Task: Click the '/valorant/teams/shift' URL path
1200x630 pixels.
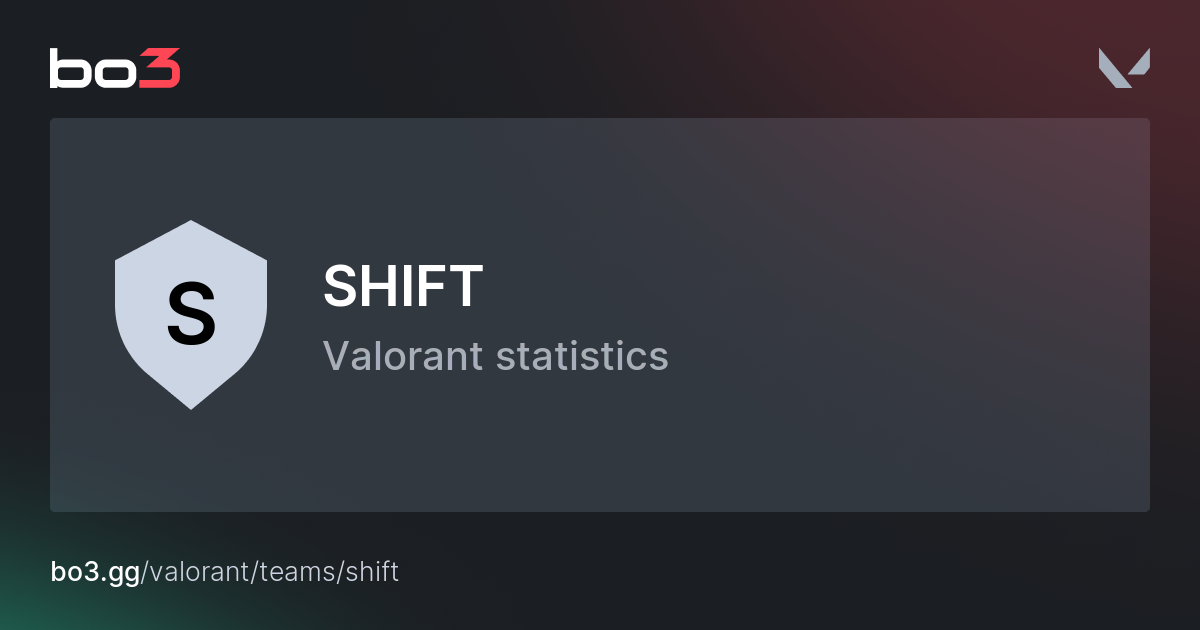Action: coord(270,572)
